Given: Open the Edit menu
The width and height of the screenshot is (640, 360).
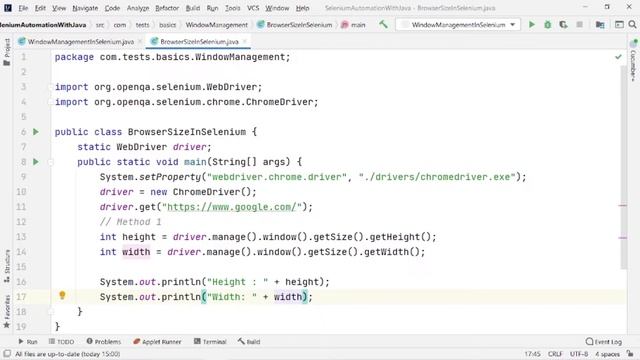Looking at the screenshot, I should click(40, 8).
